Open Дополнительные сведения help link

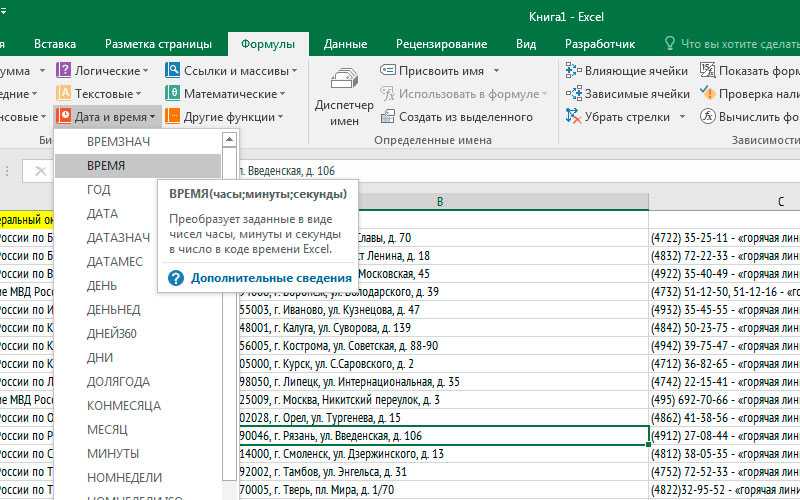coord(271,278)
